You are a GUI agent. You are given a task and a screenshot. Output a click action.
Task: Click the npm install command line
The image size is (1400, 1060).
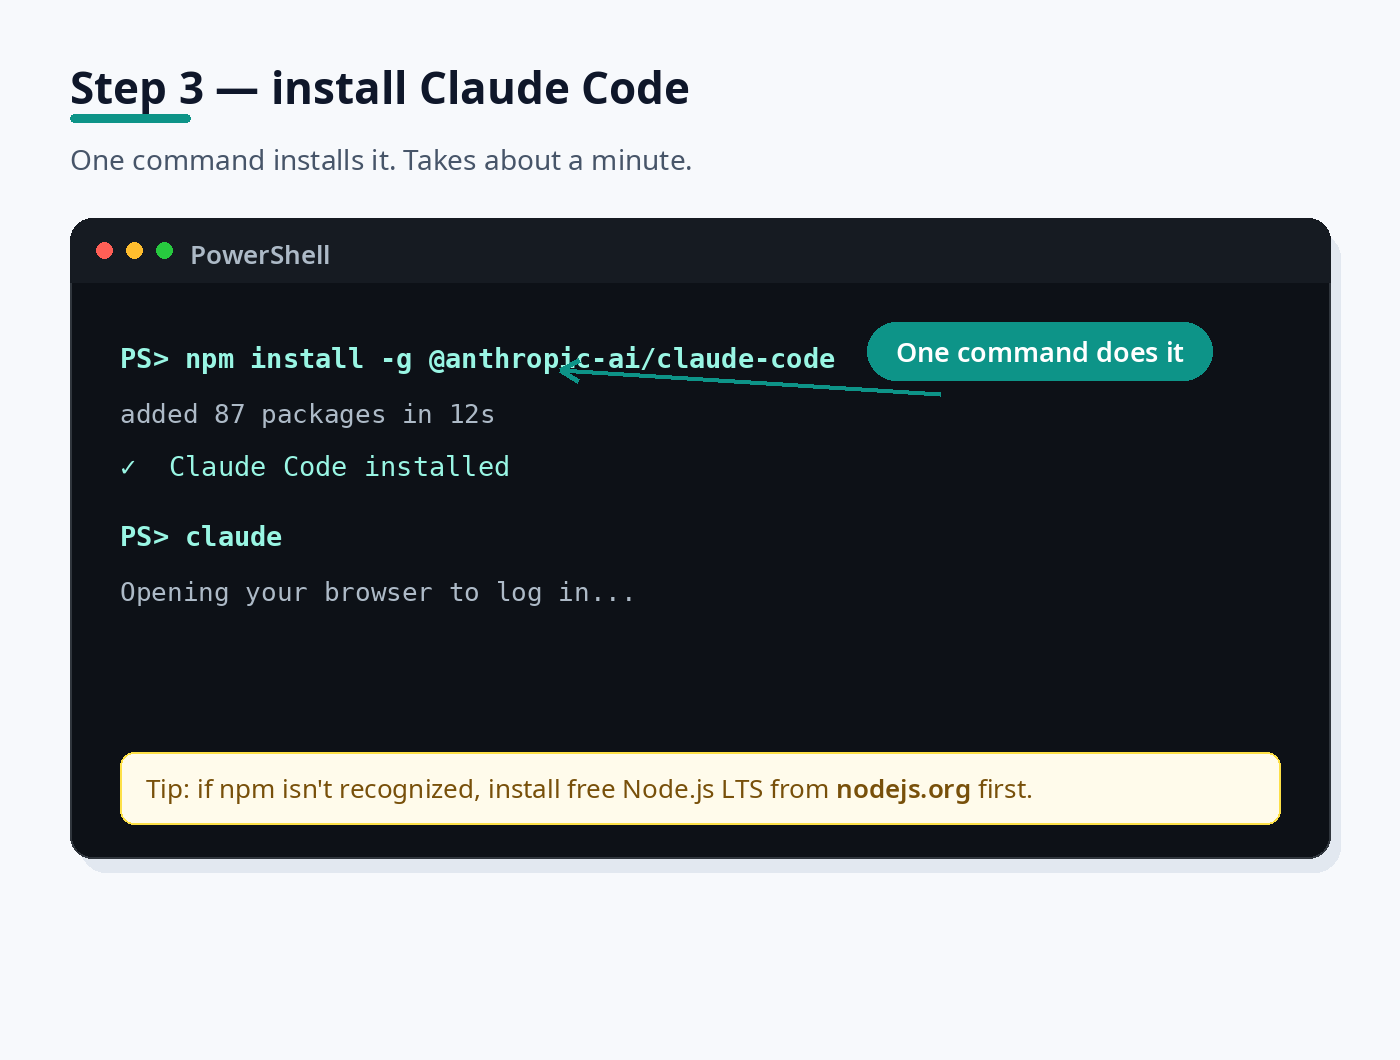[x=477, y=358]
